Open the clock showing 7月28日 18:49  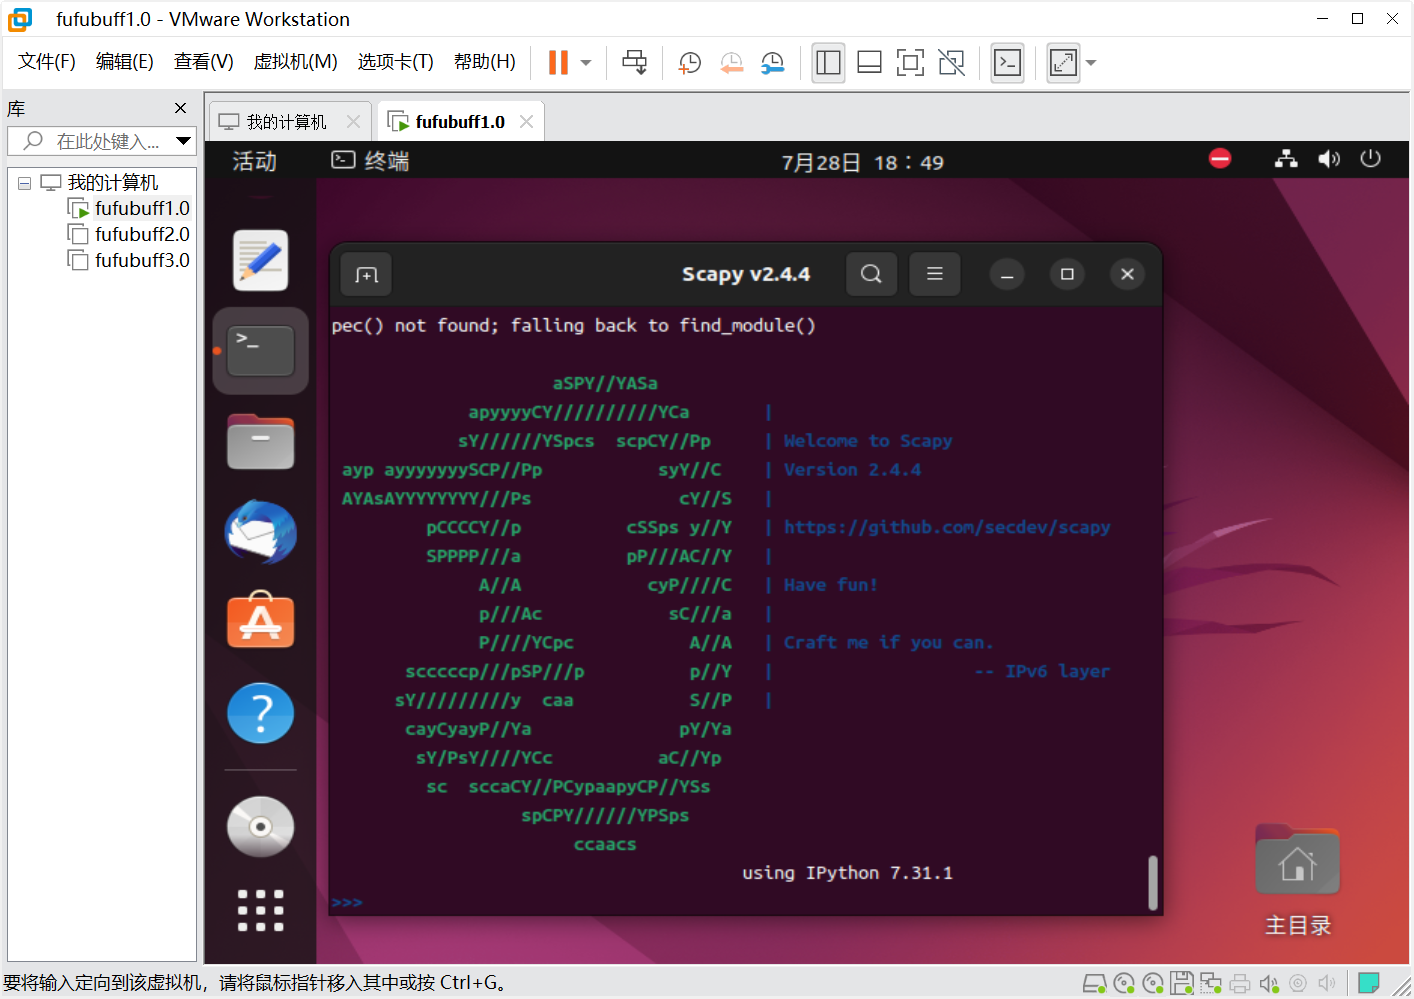point(862,162)
